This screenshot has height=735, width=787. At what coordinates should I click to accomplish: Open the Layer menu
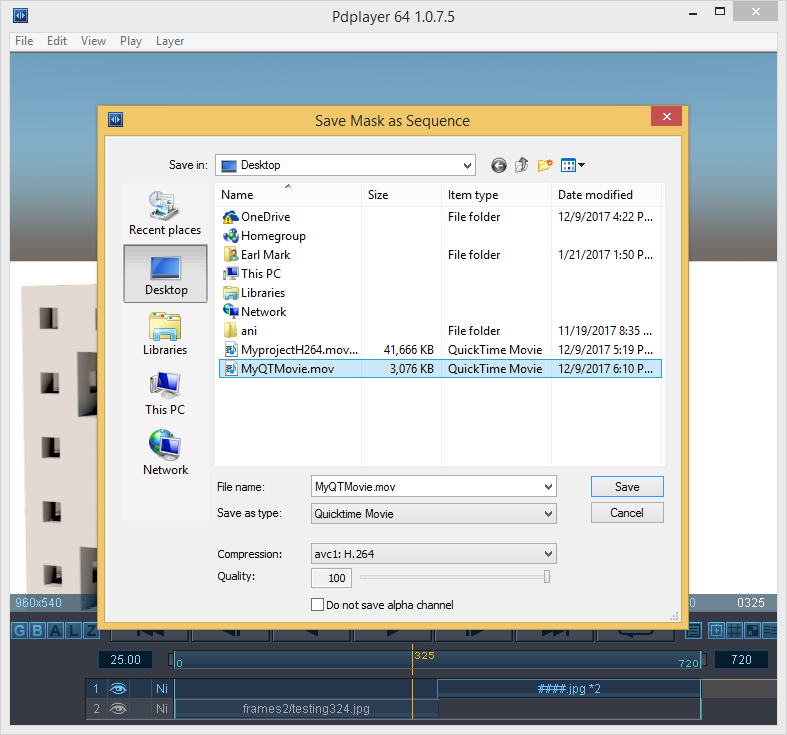170,41
